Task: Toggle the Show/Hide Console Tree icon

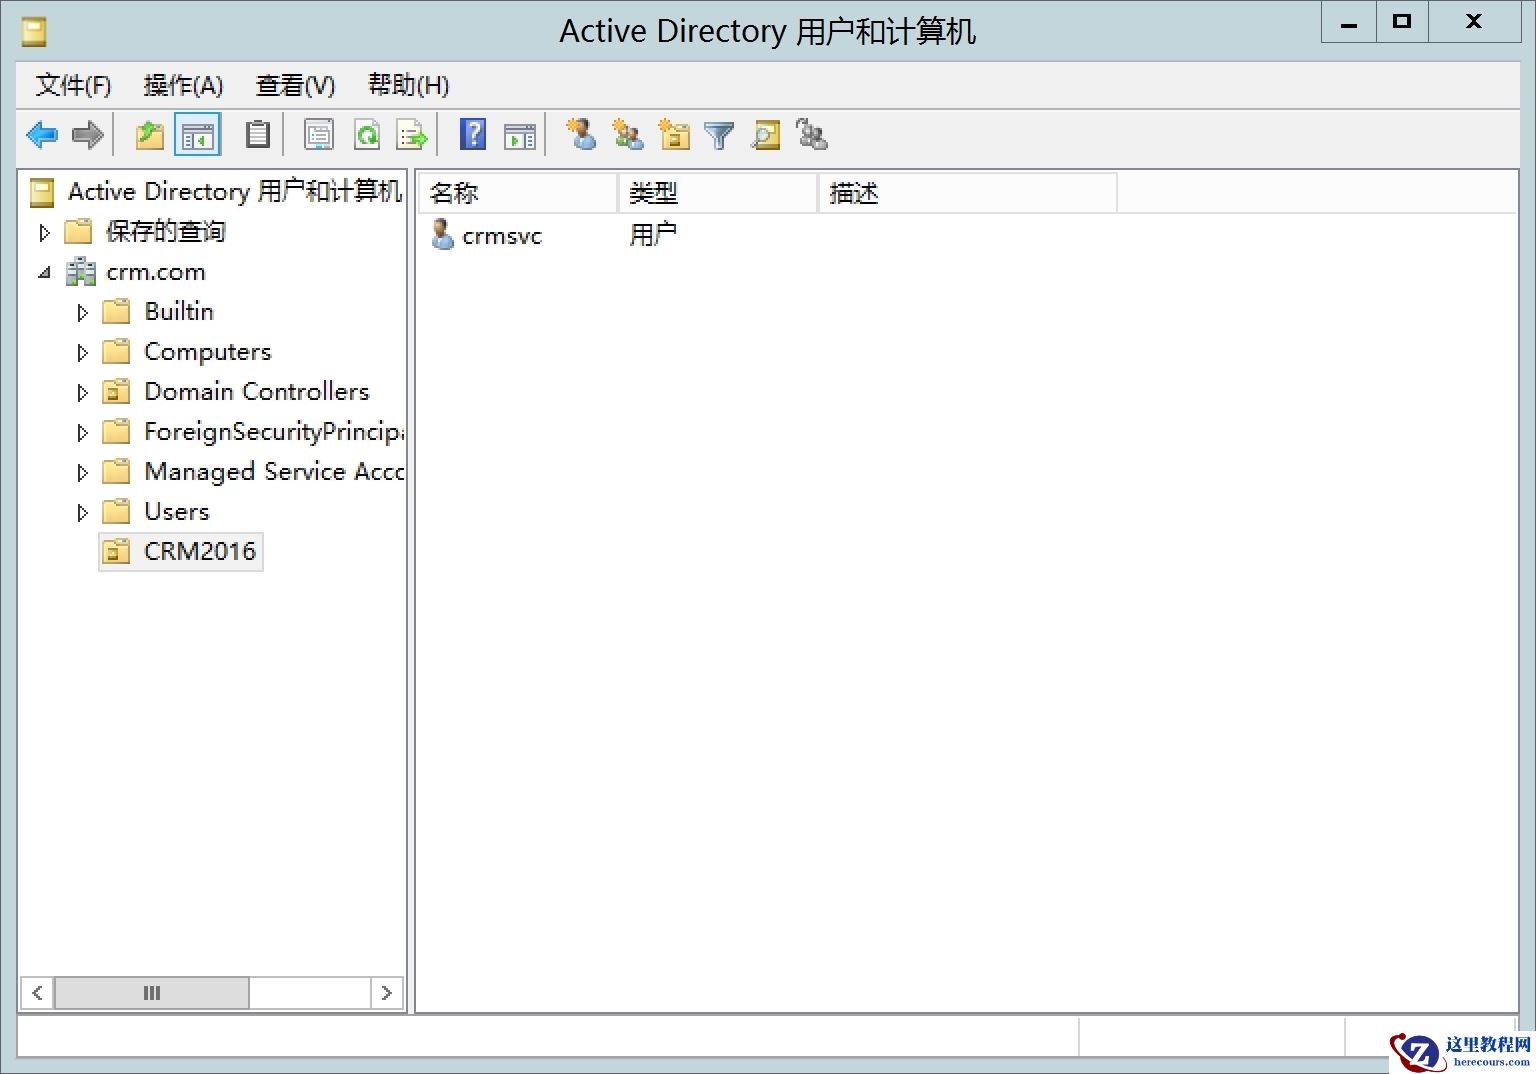Action: (197, 134)
